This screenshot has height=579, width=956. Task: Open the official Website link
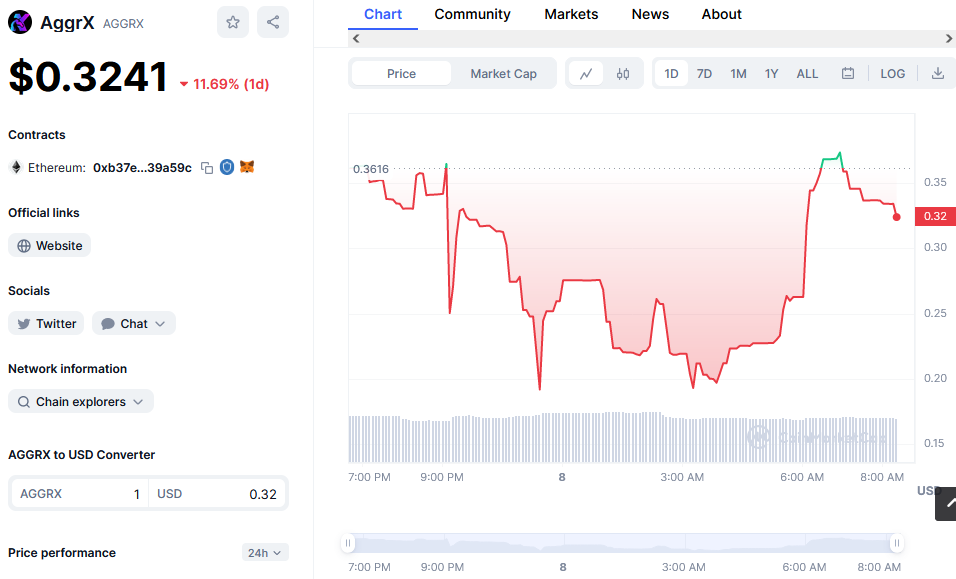(x=49, y=246)
